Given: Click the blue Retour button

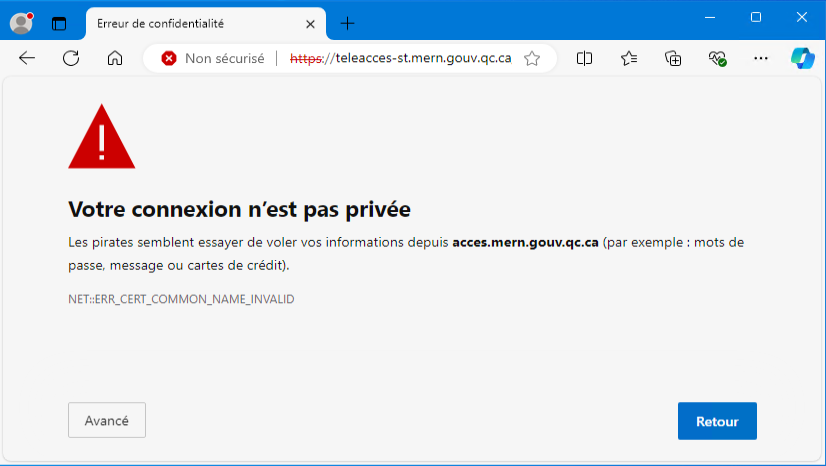Looking at the screenshot, I should (x=717, y=421).
